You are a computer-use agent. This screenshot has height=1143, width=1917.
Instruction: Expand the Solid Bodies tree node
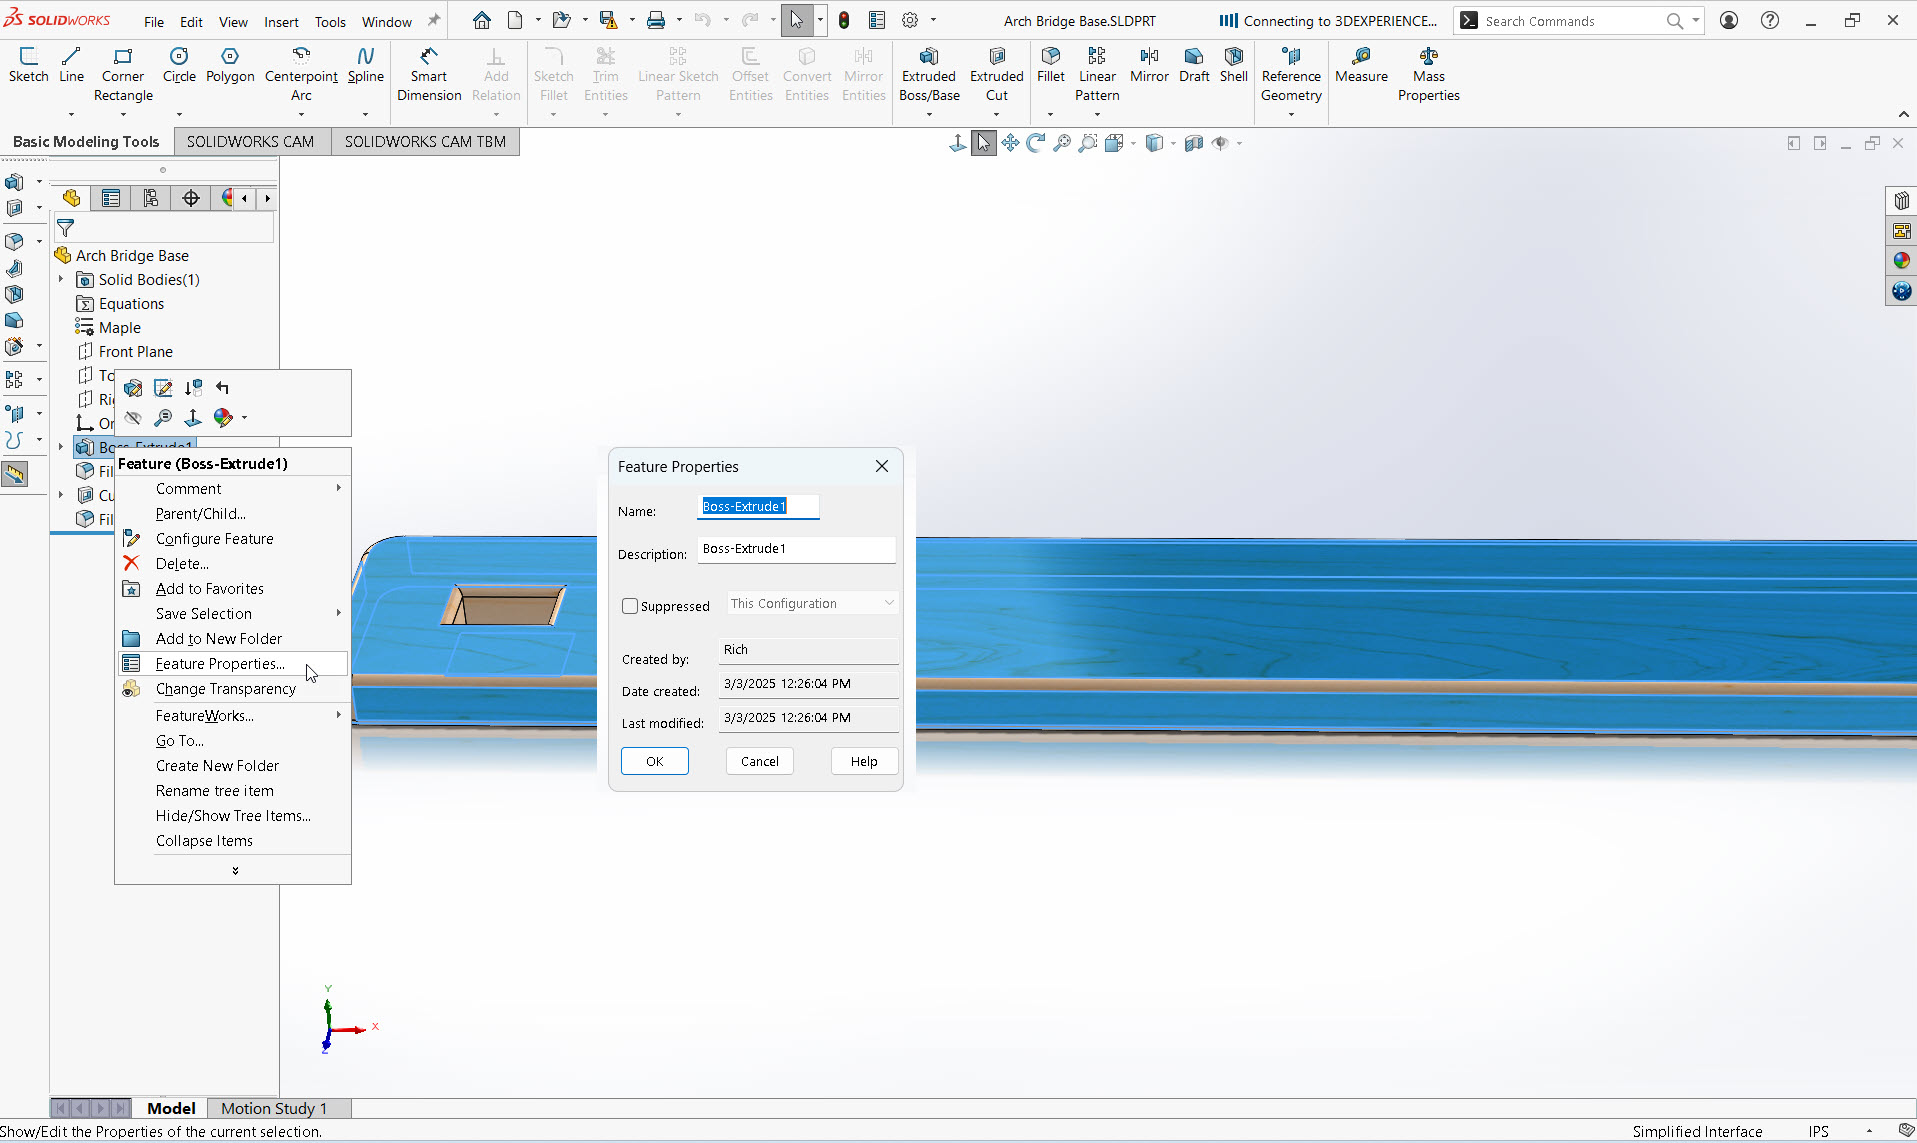(x=62, y=279)
